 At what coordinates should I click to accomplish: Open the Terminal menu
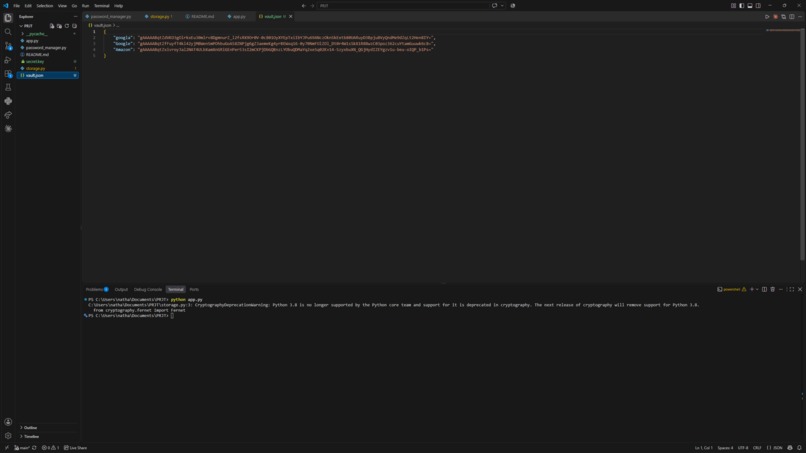101,6
